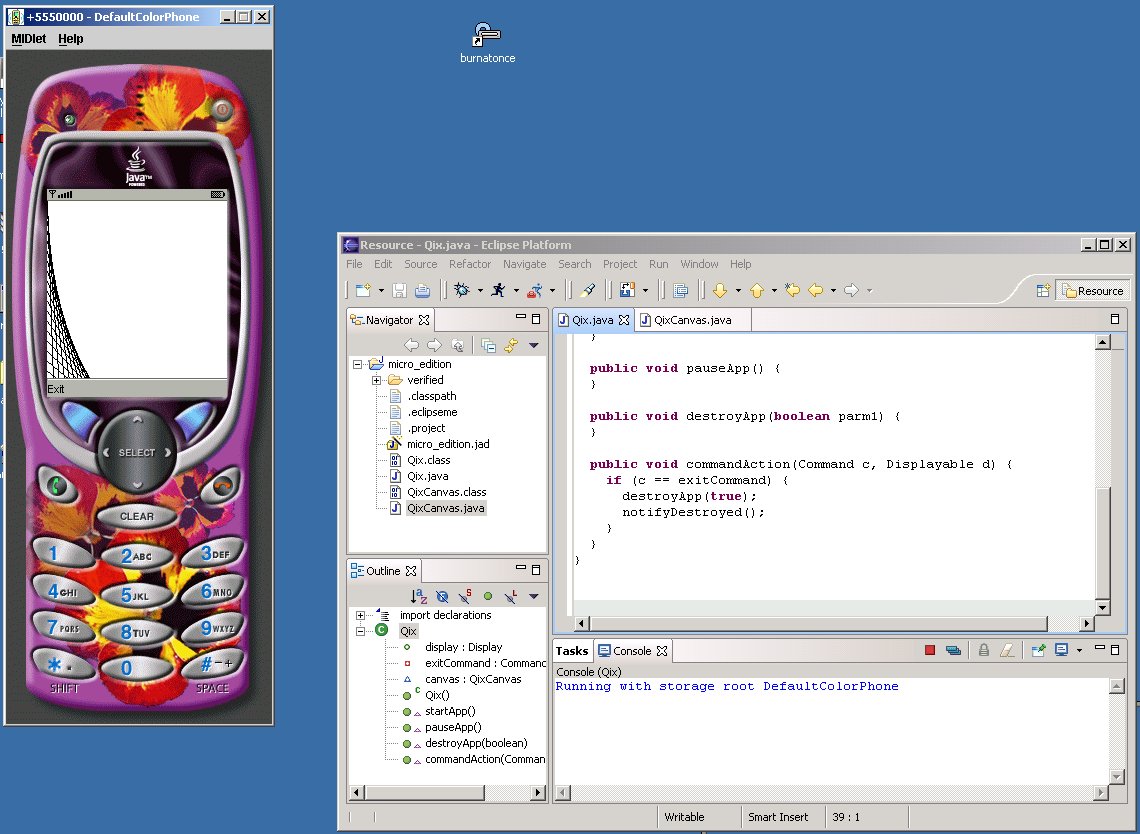Click the CLEAR key on emulator phone

pos(137,516)
